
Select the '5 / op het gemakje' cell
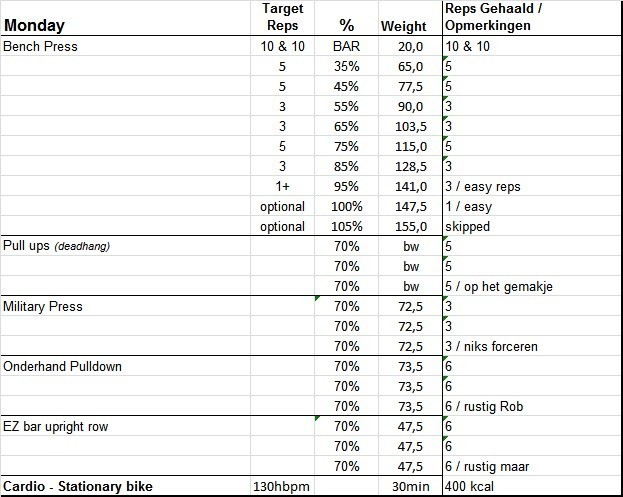[497, 286]
